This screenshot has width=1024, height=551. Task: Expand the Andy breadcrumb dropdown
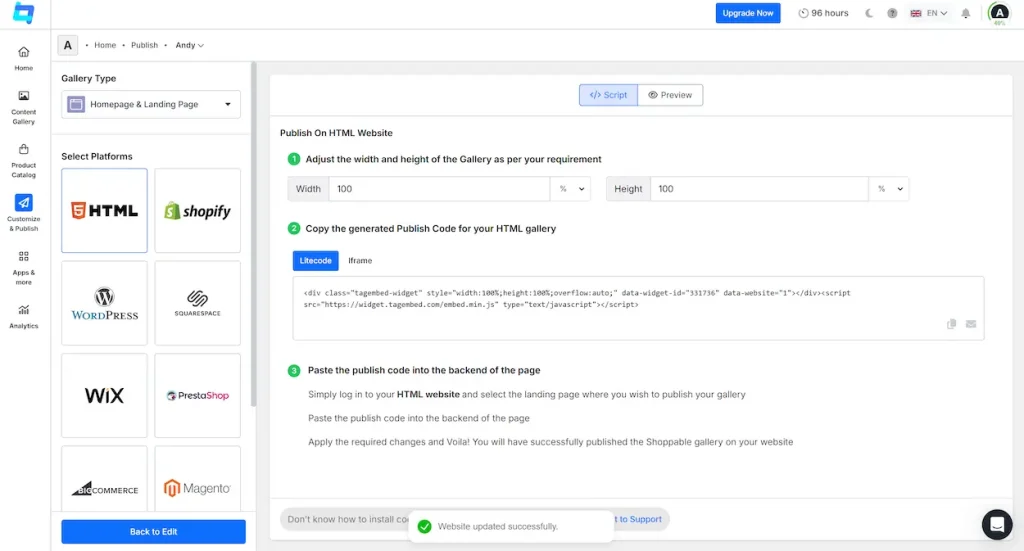pos(189,45)
